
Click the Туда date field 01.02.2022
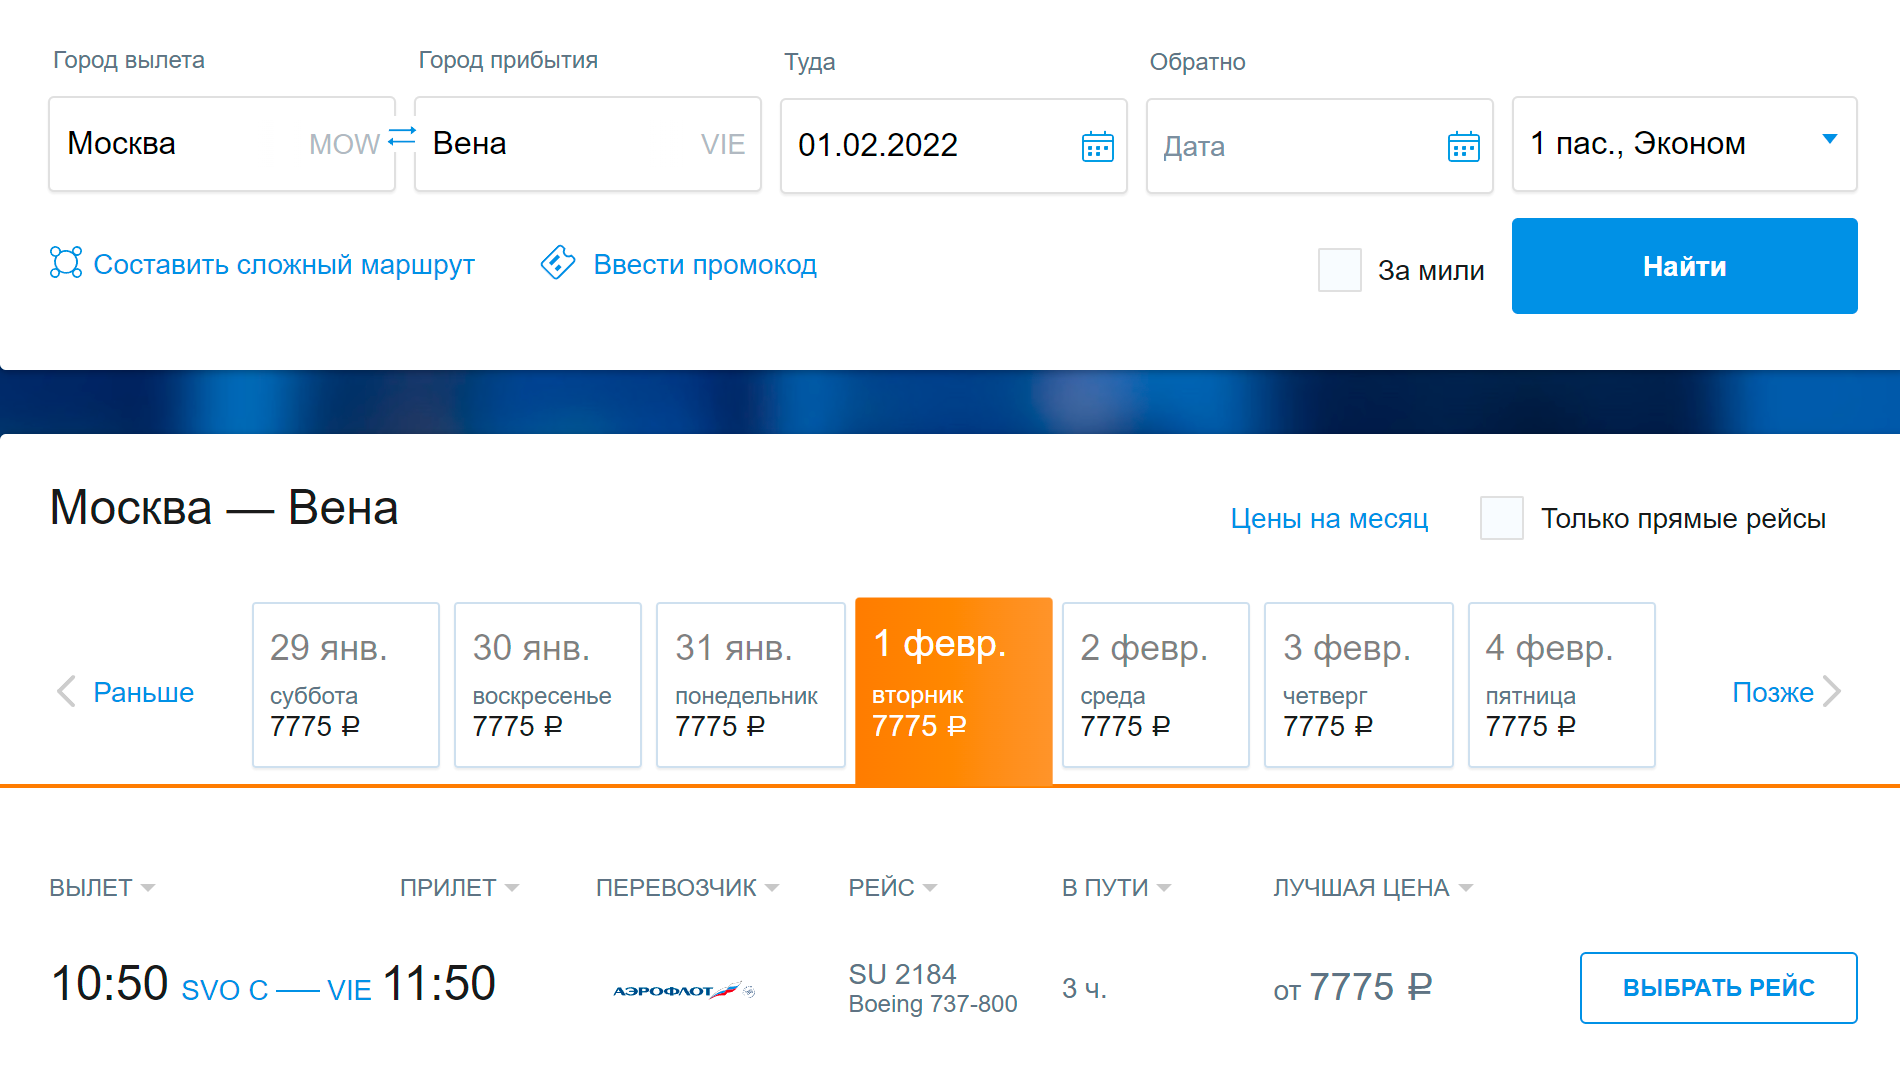coord(954,146)
